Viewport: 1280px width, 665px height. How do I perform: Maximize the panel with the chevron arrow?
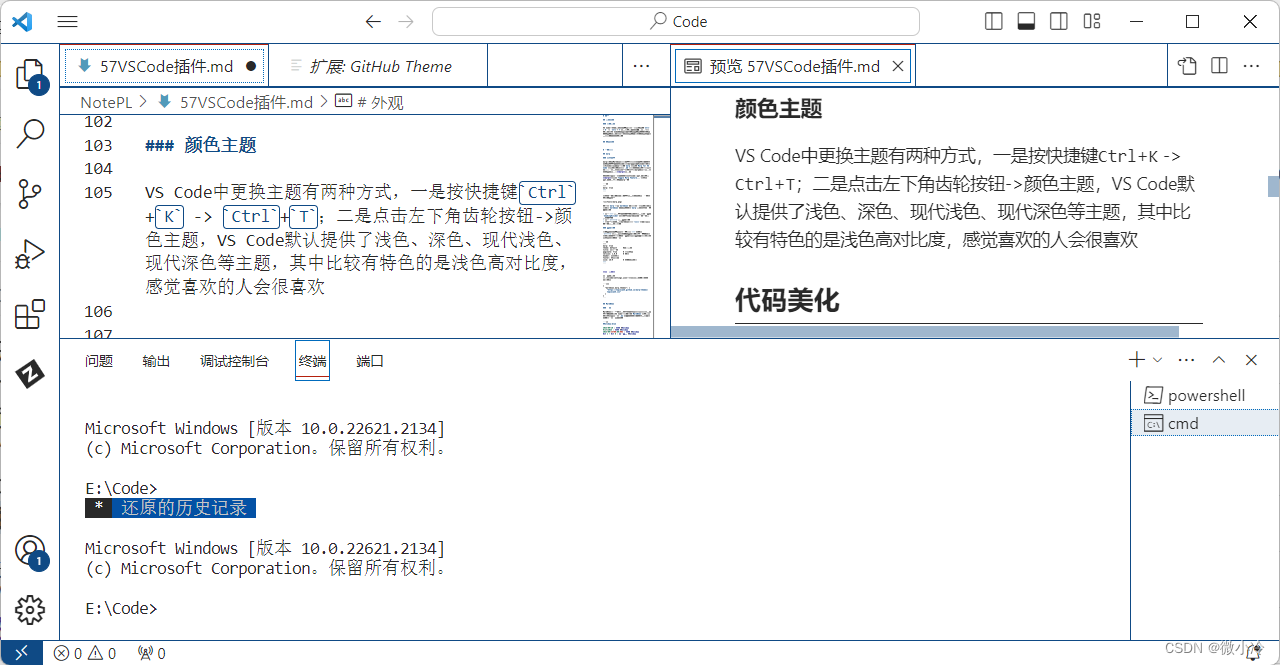click(1218, 359)
